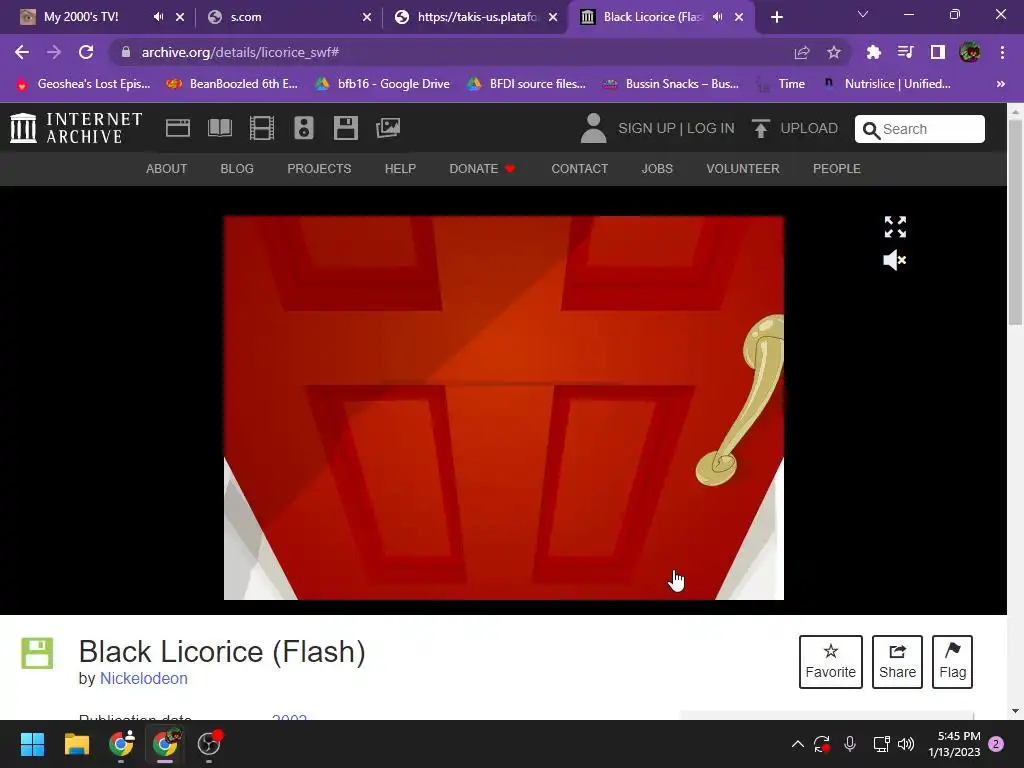Bookmark this page with the star
Screen dimensions: 1024x768
point(834,52)
